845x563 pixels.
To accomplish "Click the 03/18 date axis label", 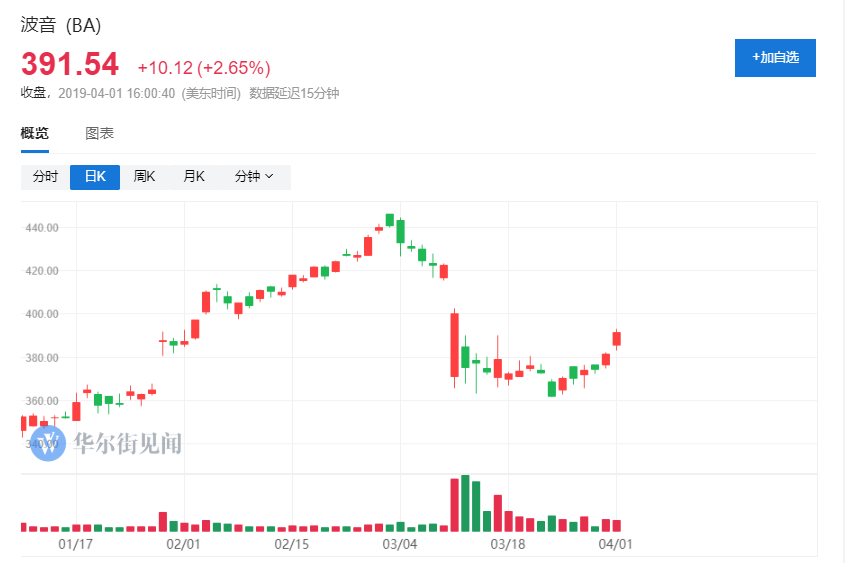I will (x=508, y=545).
